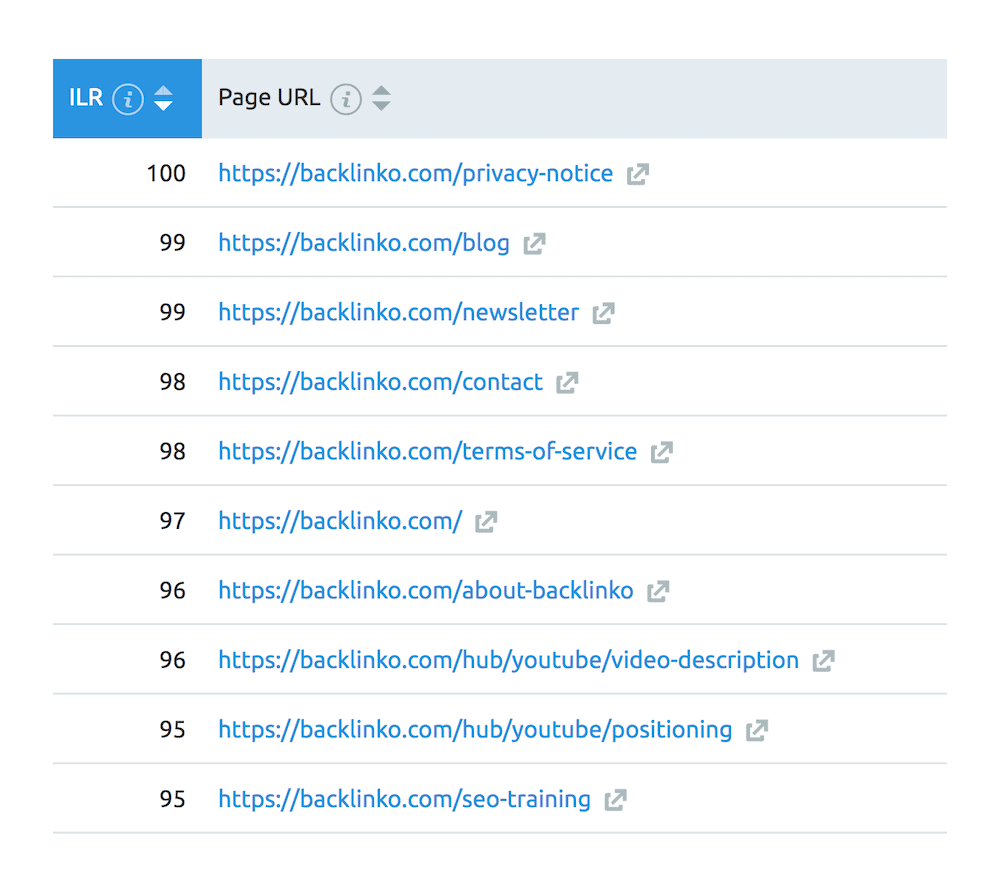Open the backlinko.com/blog link

[364, 243]
